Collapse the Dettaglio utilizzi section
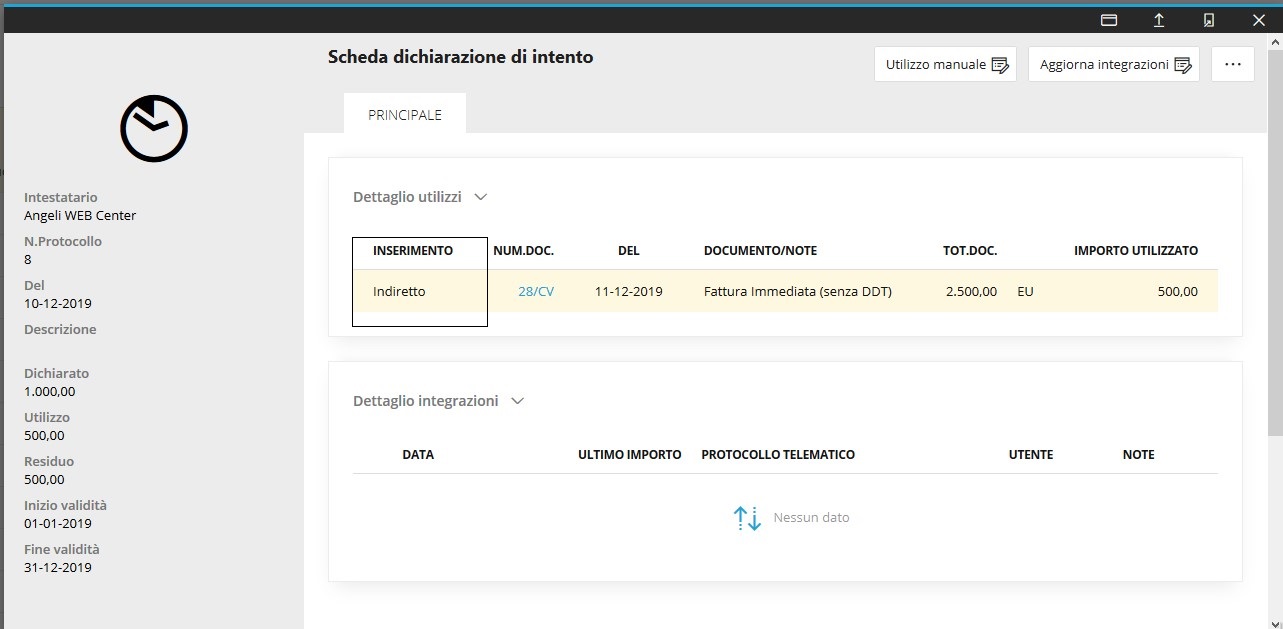This screenshot has height=629, width=1283. click(x=480, y=197)
